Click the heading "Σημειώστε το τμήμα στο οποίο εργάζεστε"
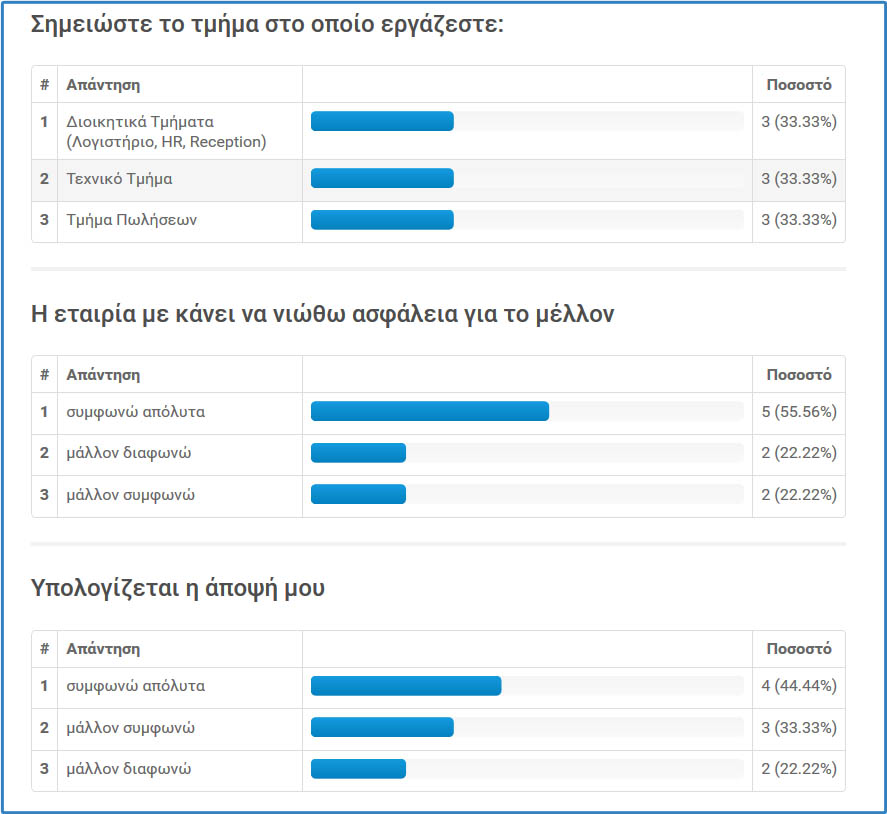887x814 pixels. tap(267, 24)
